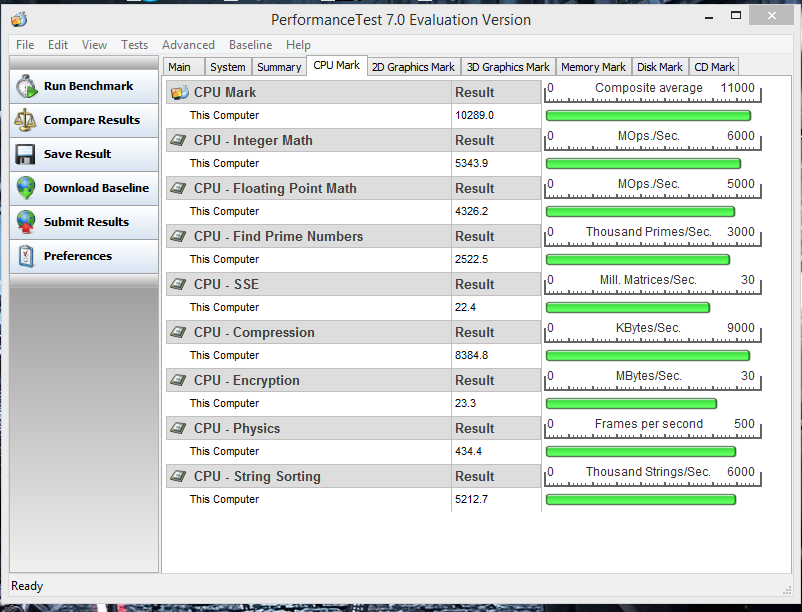Image resolution: width=802 pixels, height=612 pixels.
Task: Click the Compression green result bar
Action: pos(648,355)
